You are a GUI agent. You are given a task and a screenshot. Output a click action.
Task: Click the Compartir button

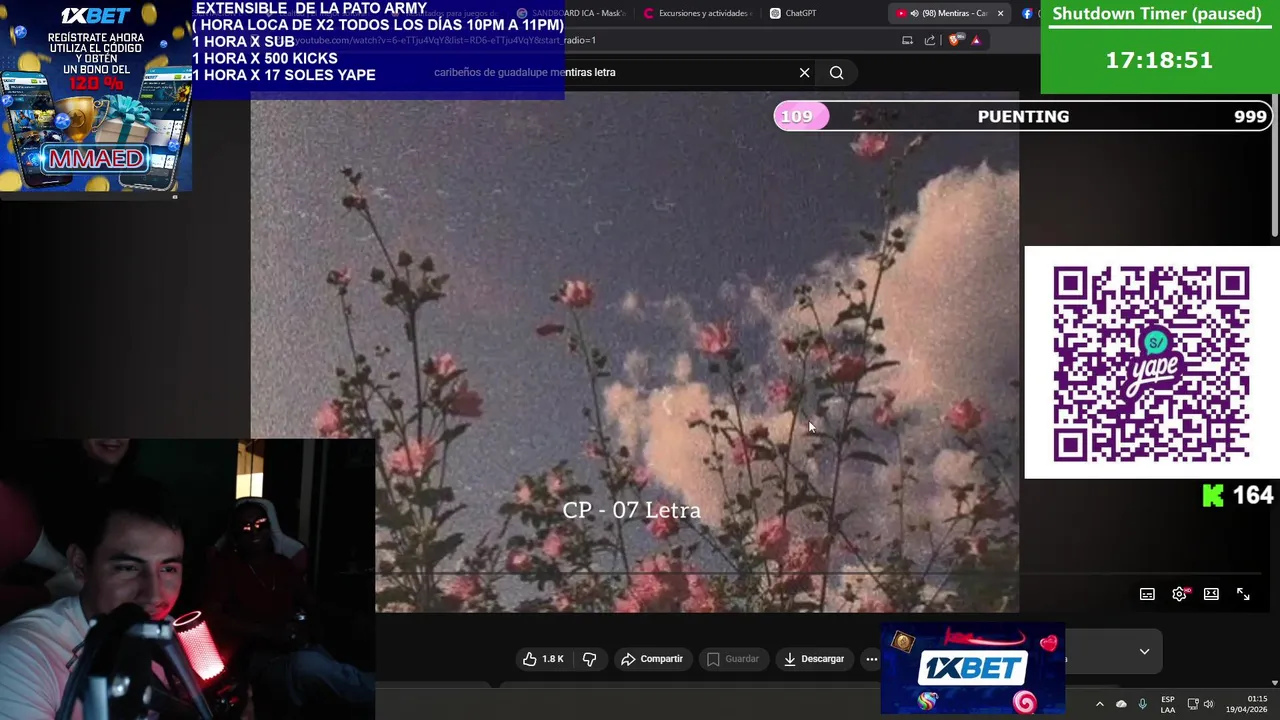click(652, 659)
